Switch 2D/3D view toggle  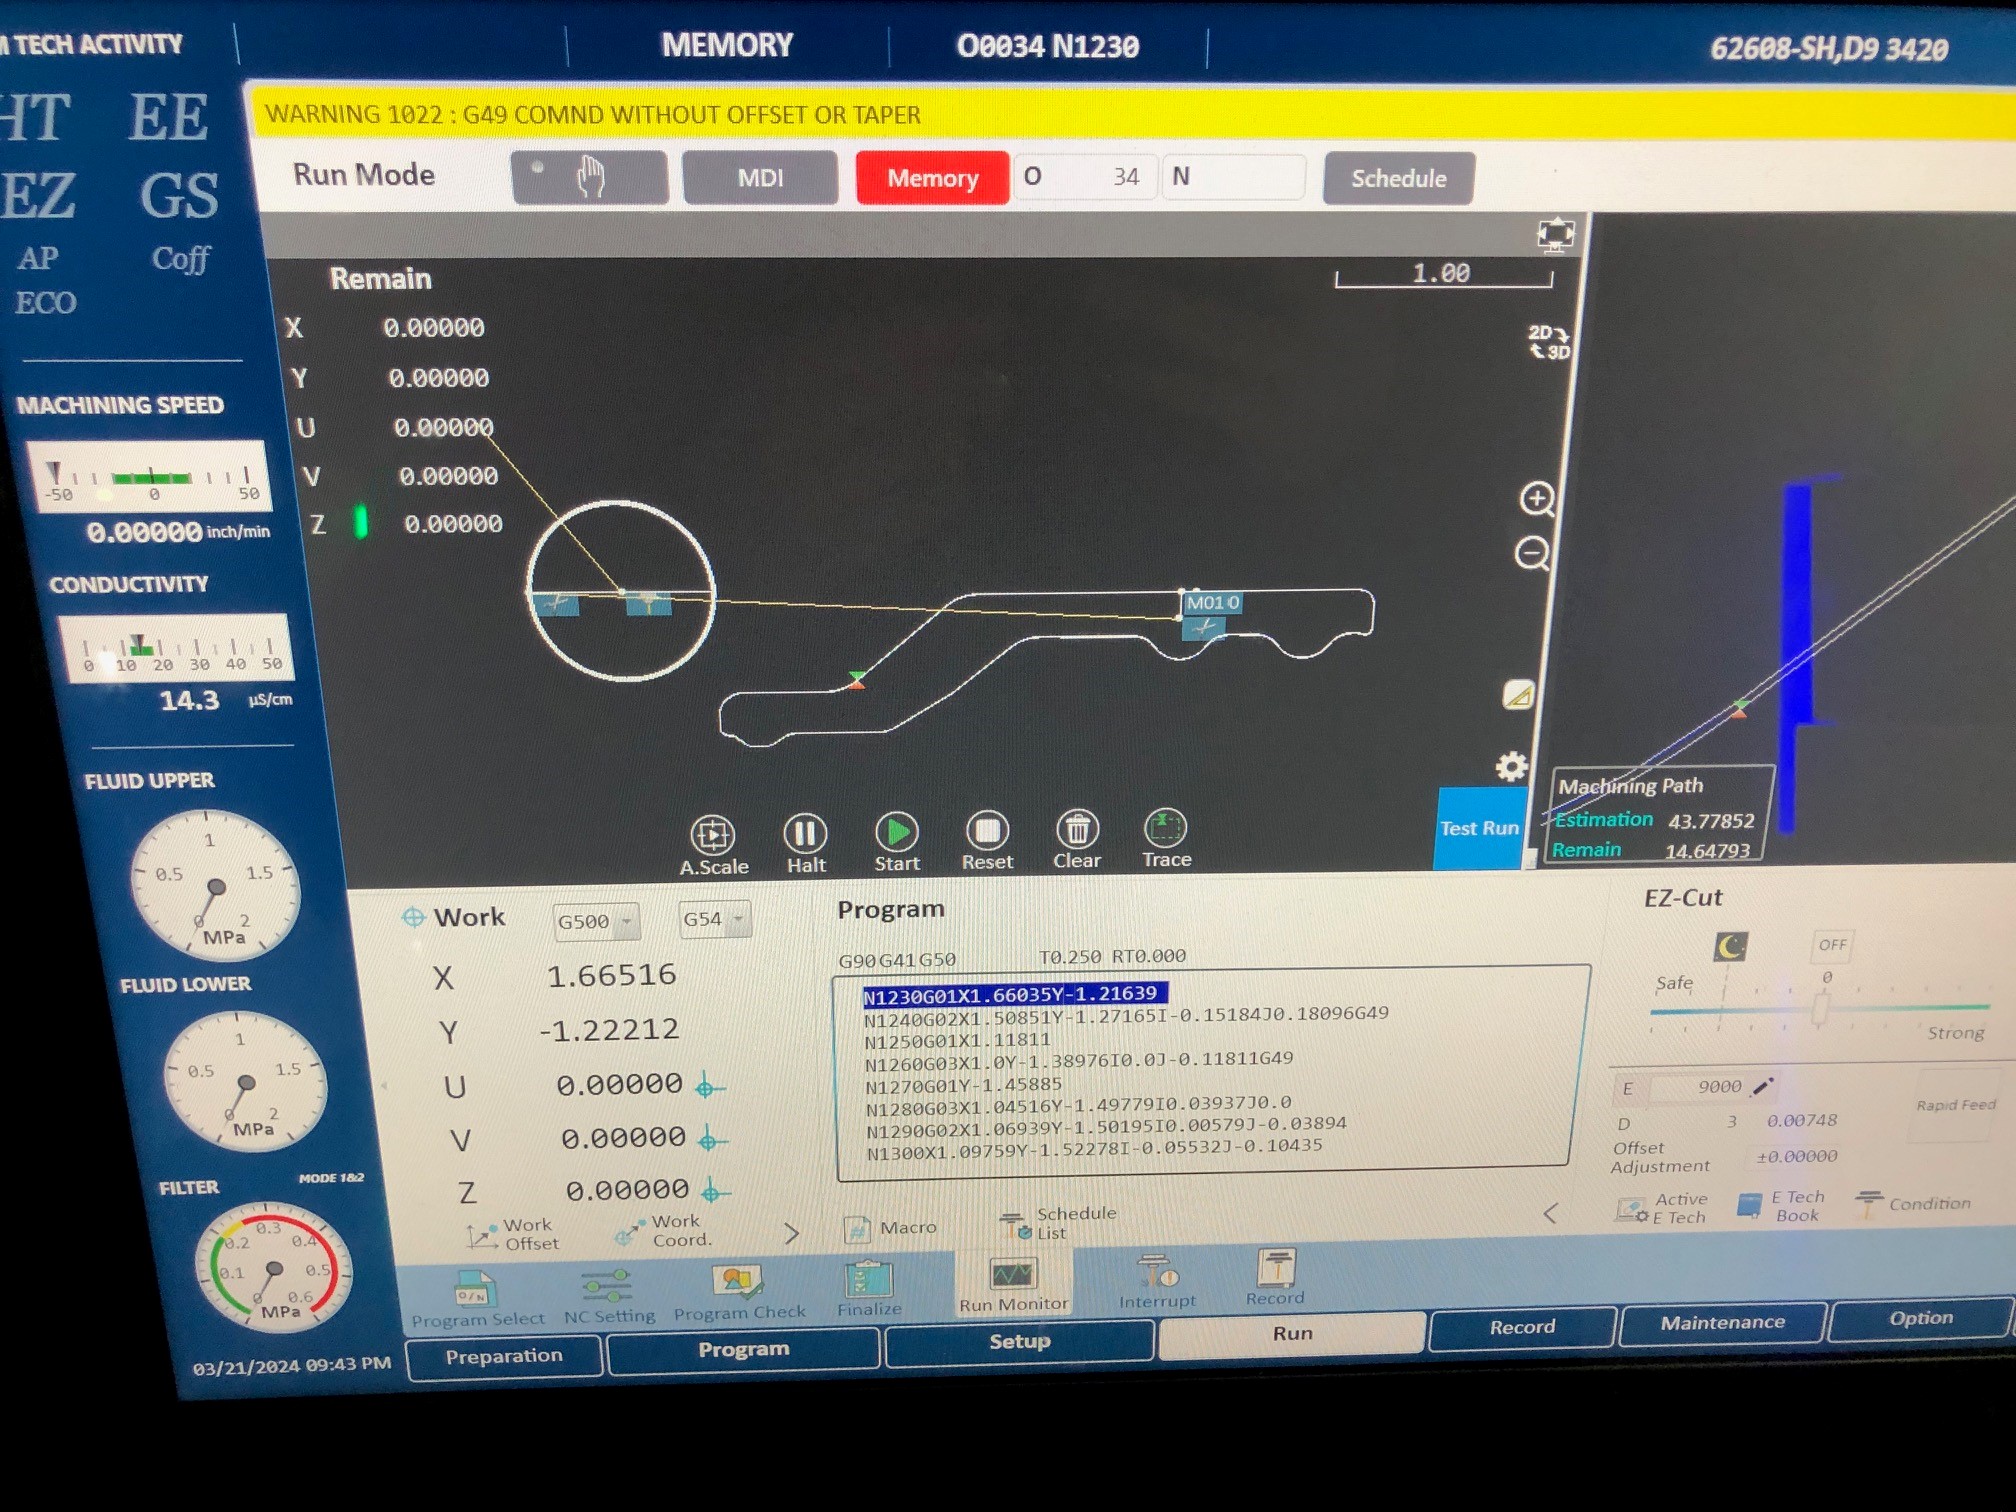tap(1548, 341)
